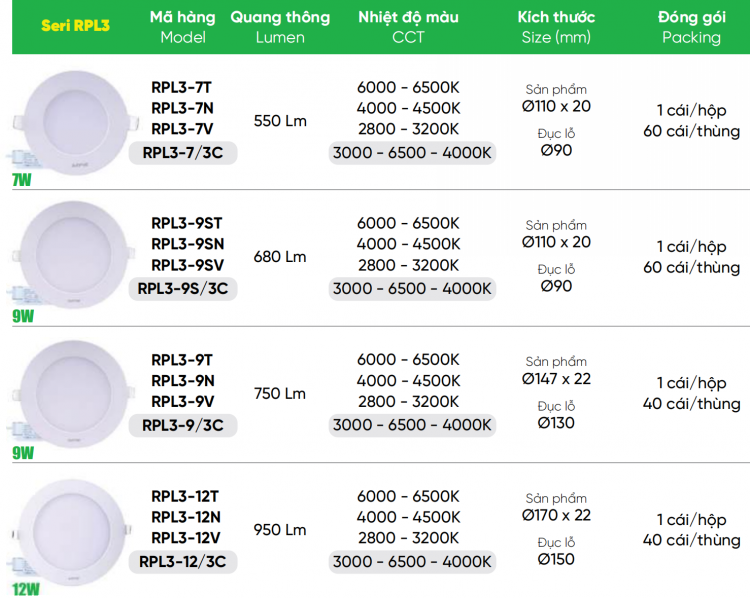Click the Seri RPL3 header title
The image size is (750, 598).
click(x=76, y=27)
